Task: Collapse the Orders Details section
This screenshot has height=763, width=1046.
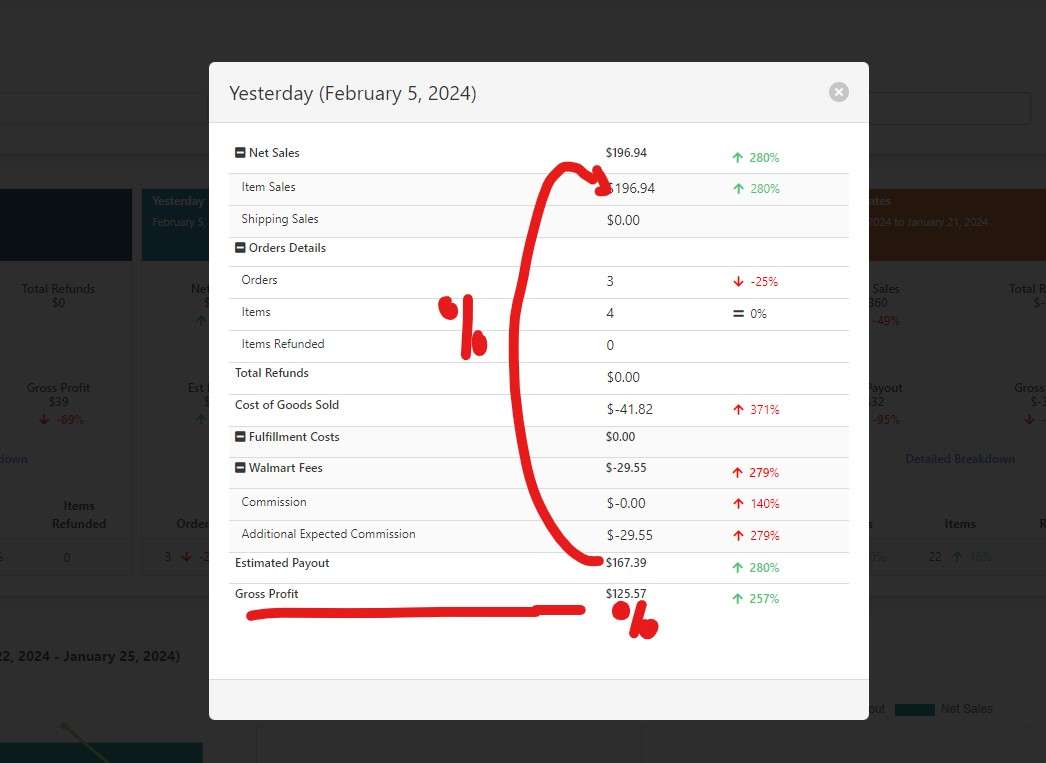Action: point(240,248)
